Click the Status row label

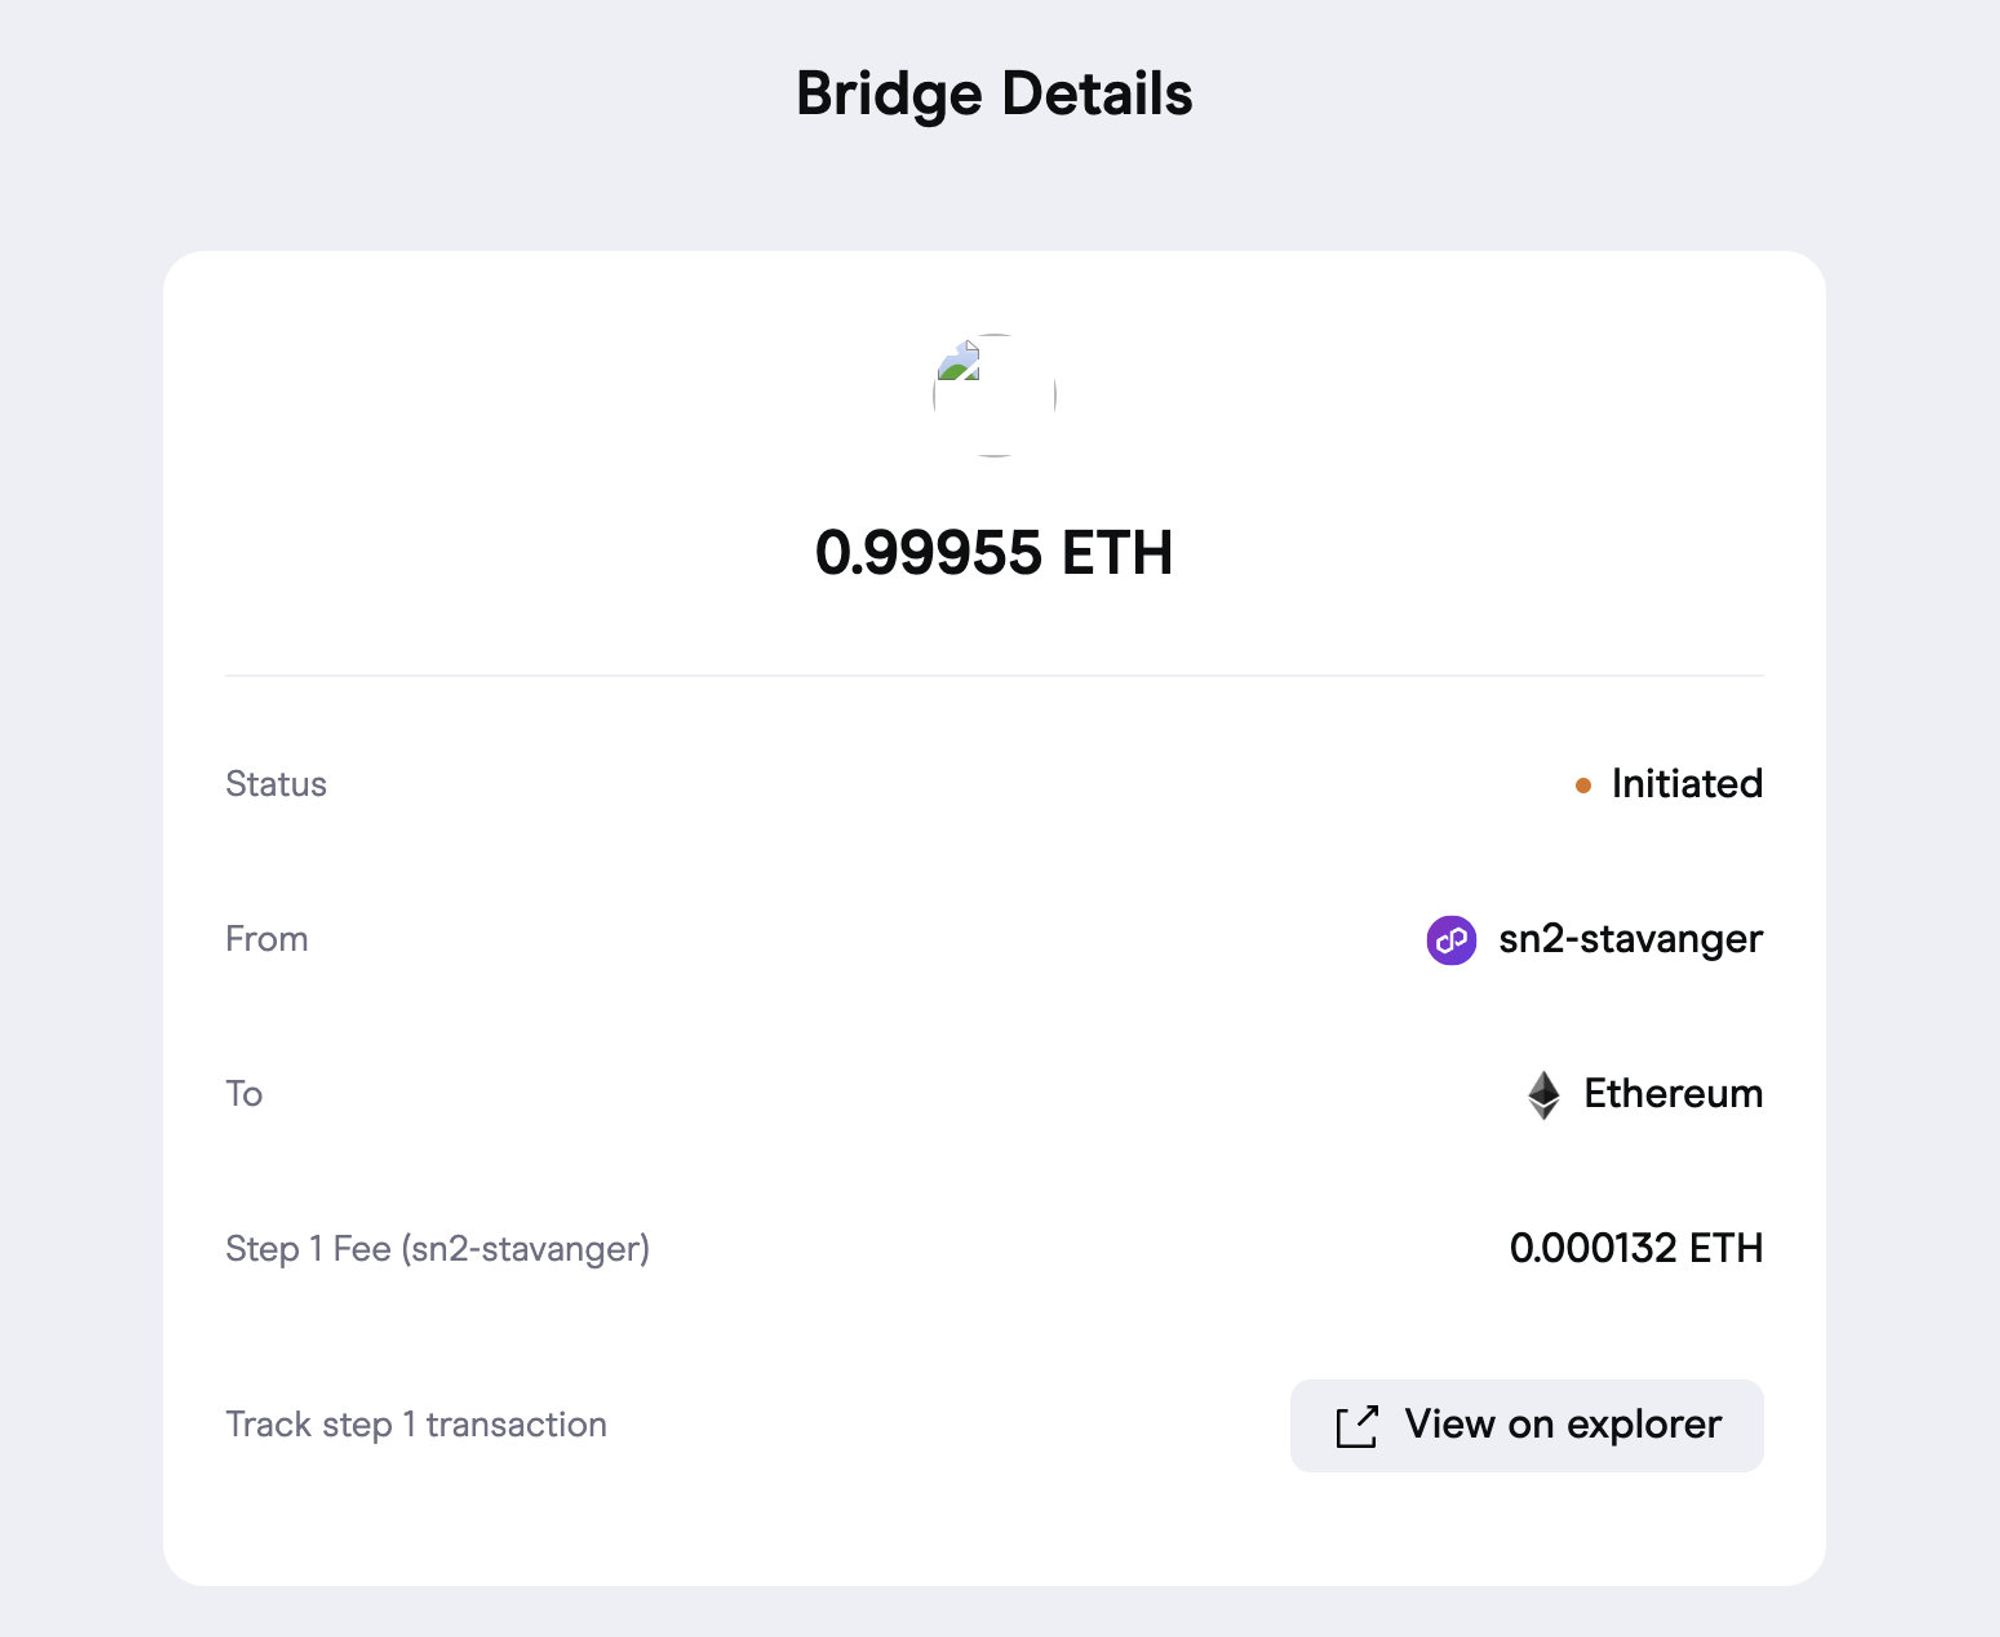click(276, 784)
